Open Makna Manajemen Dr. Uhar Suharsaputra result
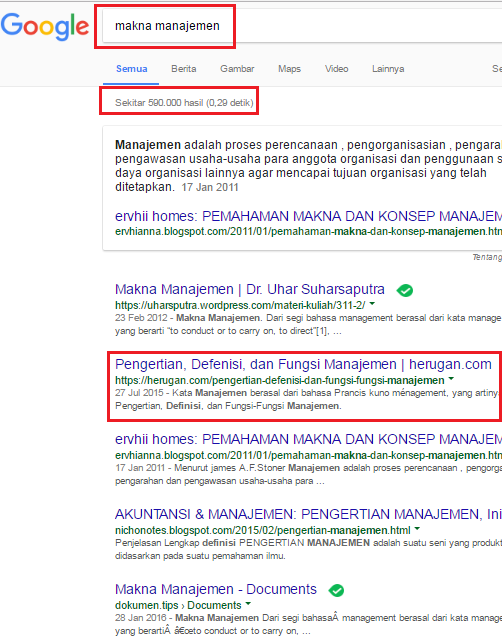Image resolution: width=502 pixels, height=641 pixels. pos(249,289)
